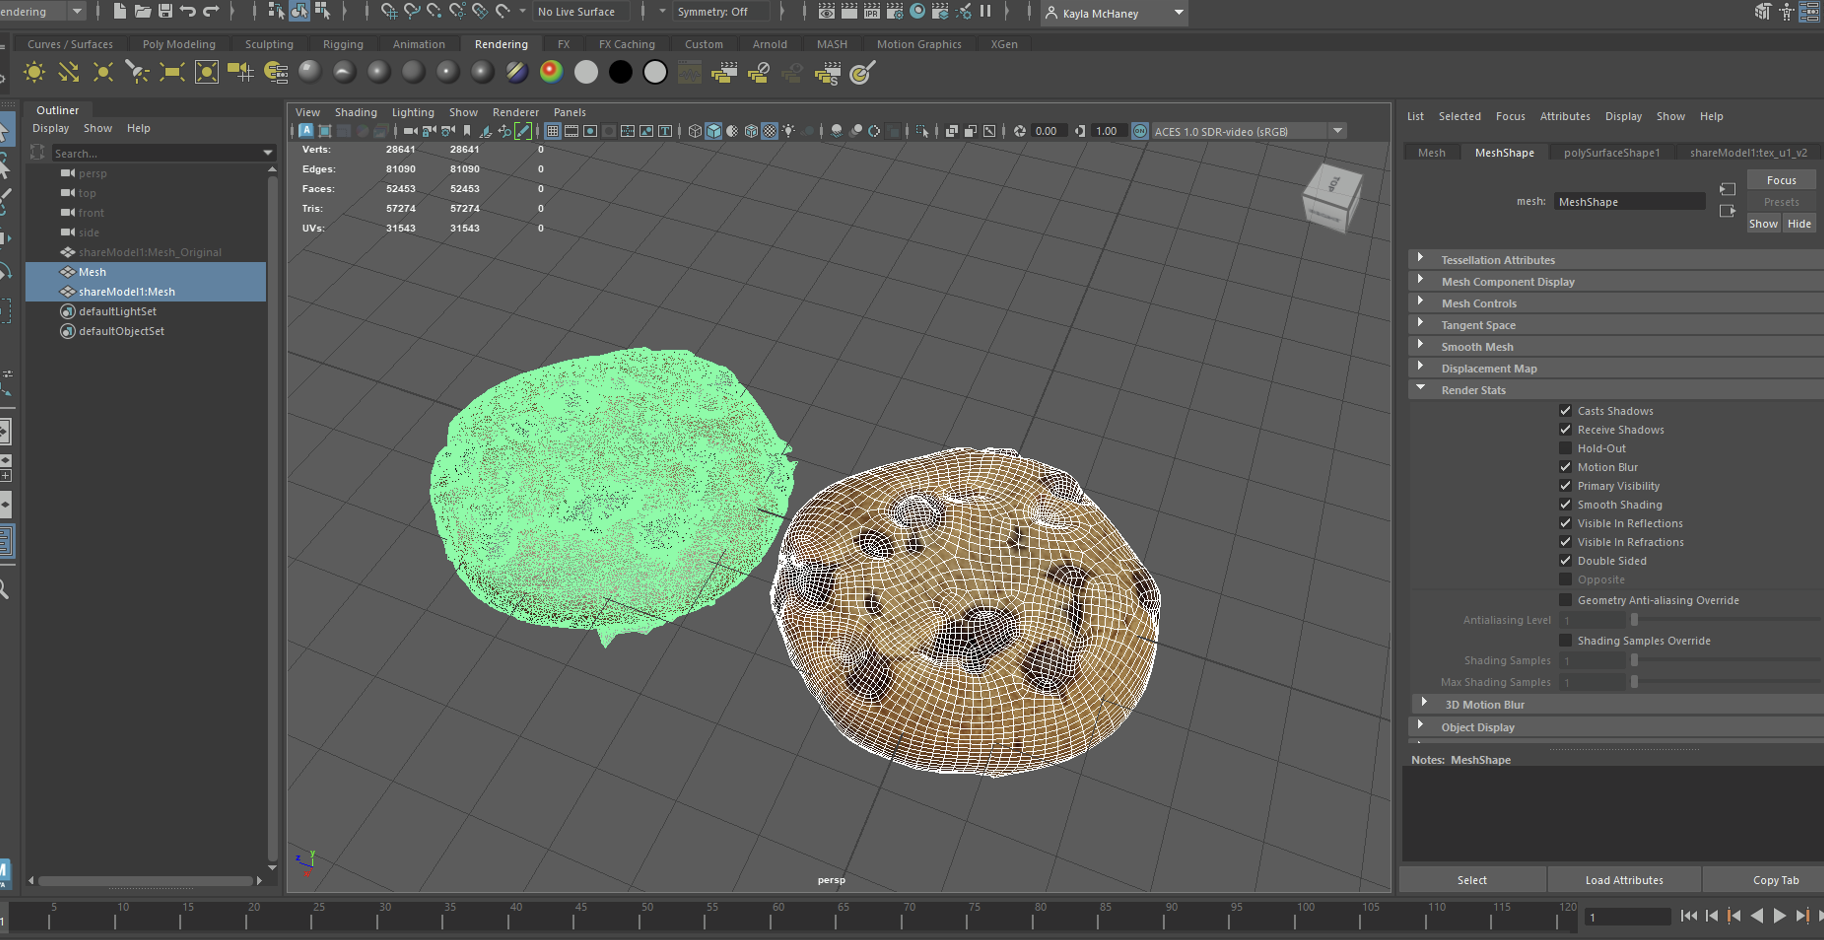
Task: Click the Load Attributes button
Action: [1624, 880]
